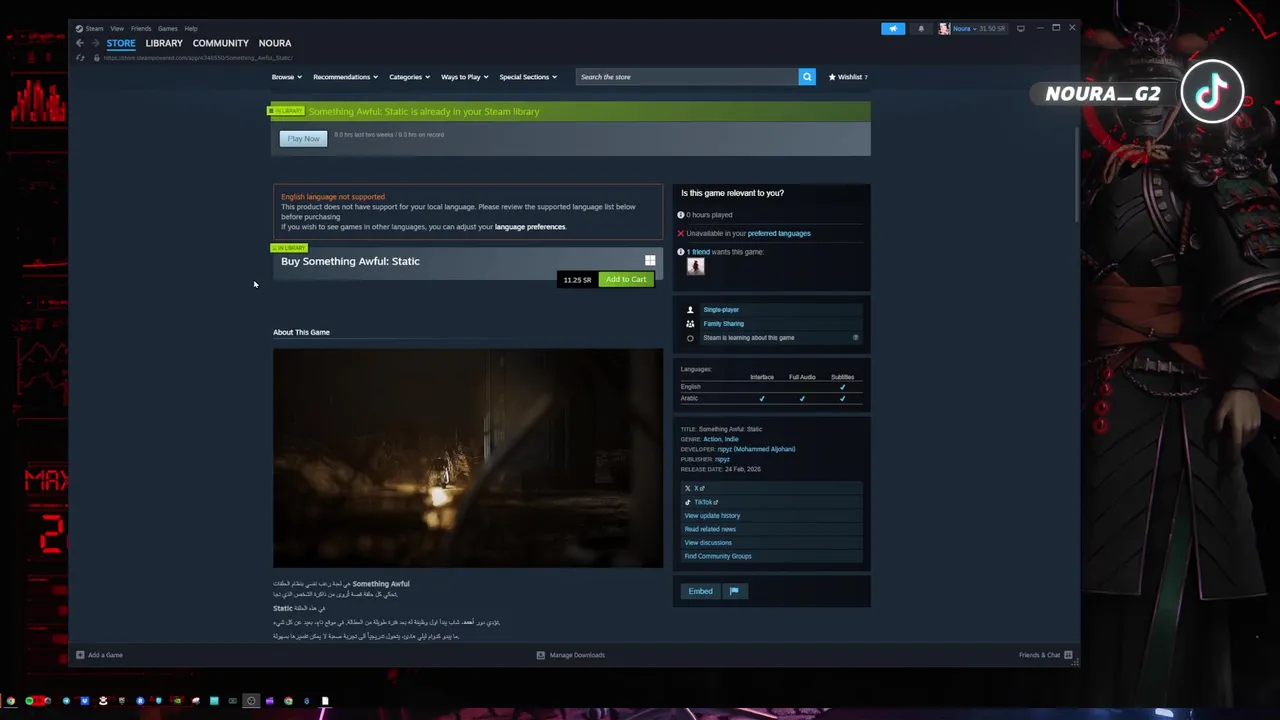This screenshot has height=720, width=1280.
Task: Open the Help menu
Action: (191, 28)
